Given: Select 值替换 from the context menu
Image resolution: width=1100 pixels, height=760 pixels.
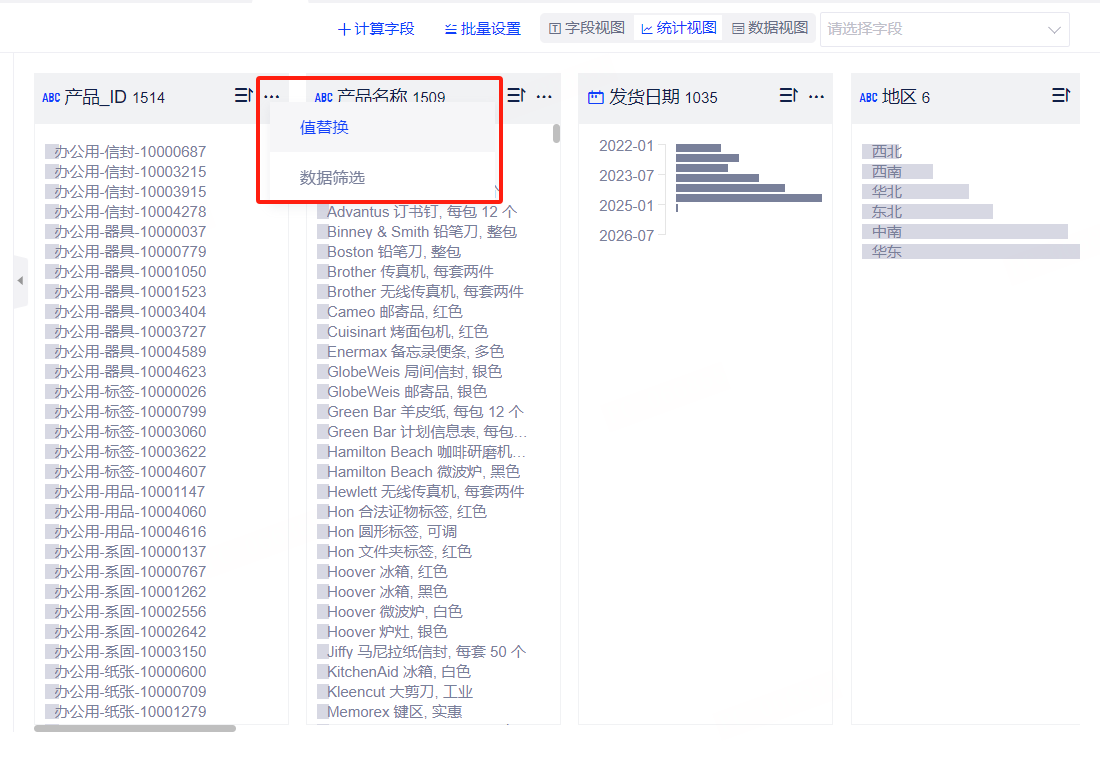Looking at the screenshot, I should click(x=325, y=128).
